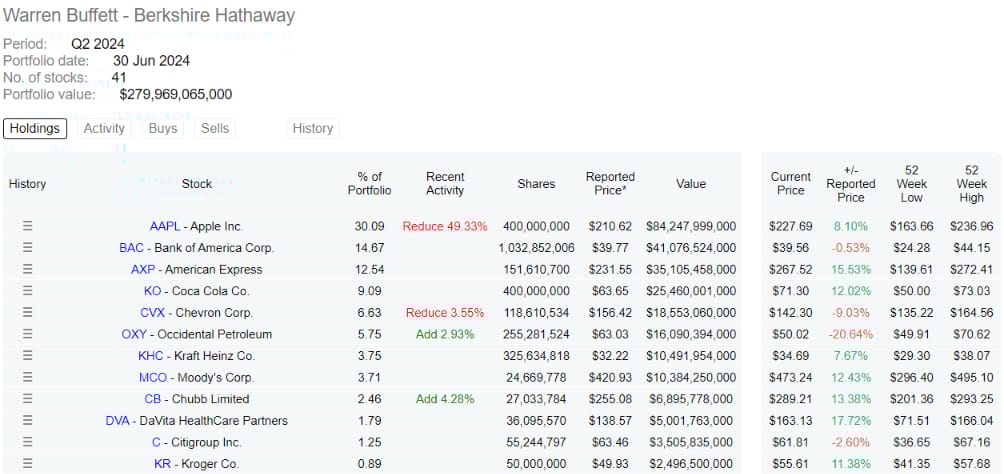
Task: Open the Sells tab
Action: point(215,128)
